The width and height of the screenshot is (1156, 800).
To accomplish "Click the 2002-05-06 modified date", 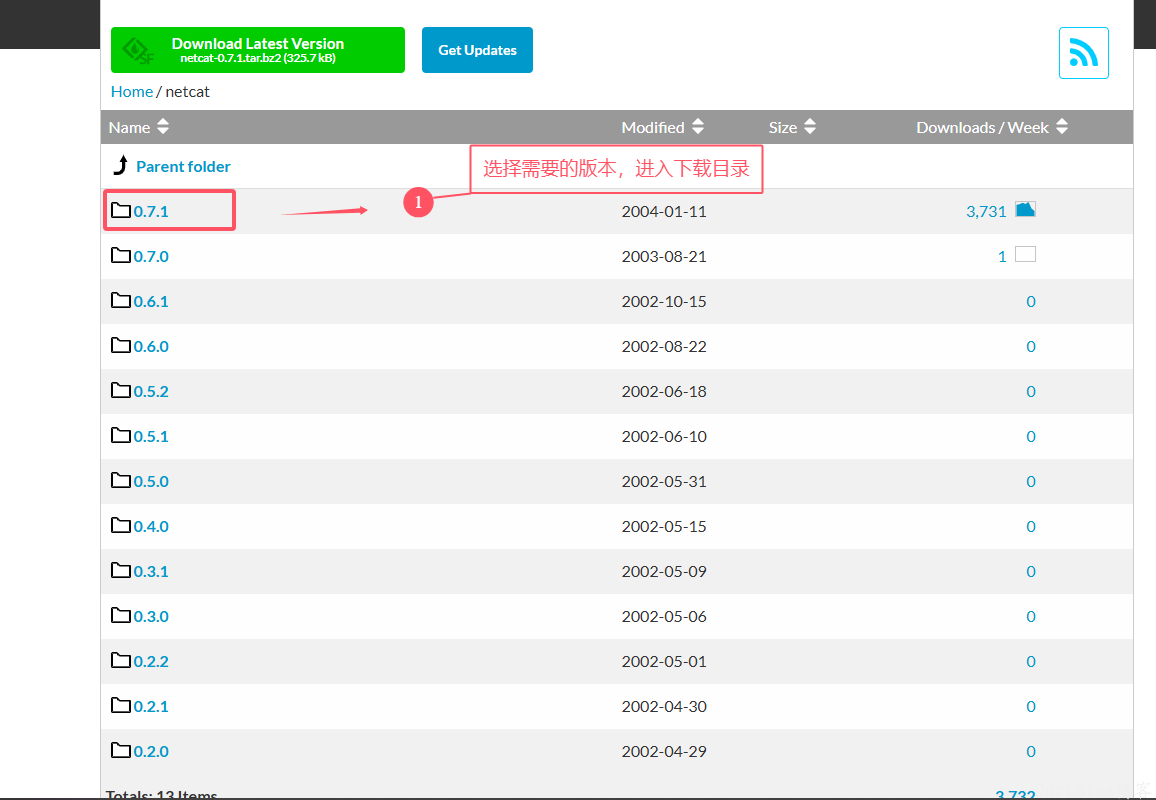I will point(664,616).
